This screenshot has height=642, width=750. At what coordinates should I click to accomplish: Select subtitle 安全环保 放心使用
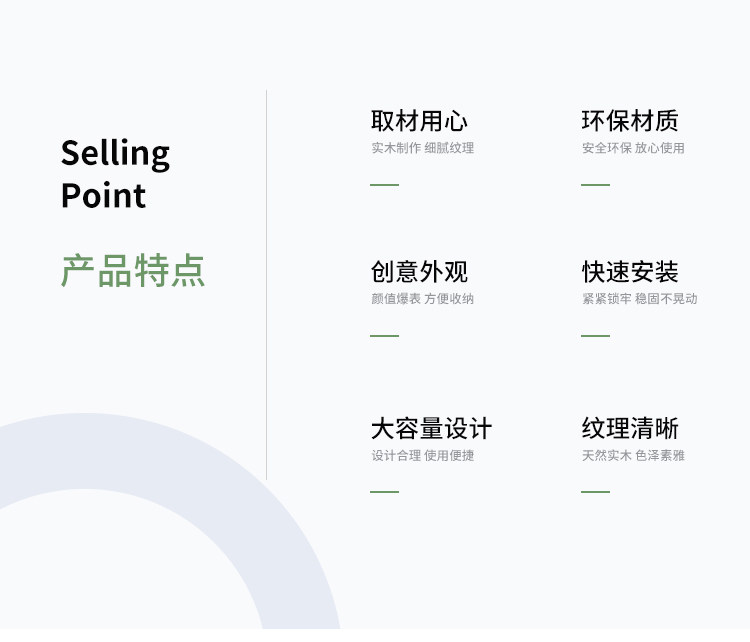633,148
